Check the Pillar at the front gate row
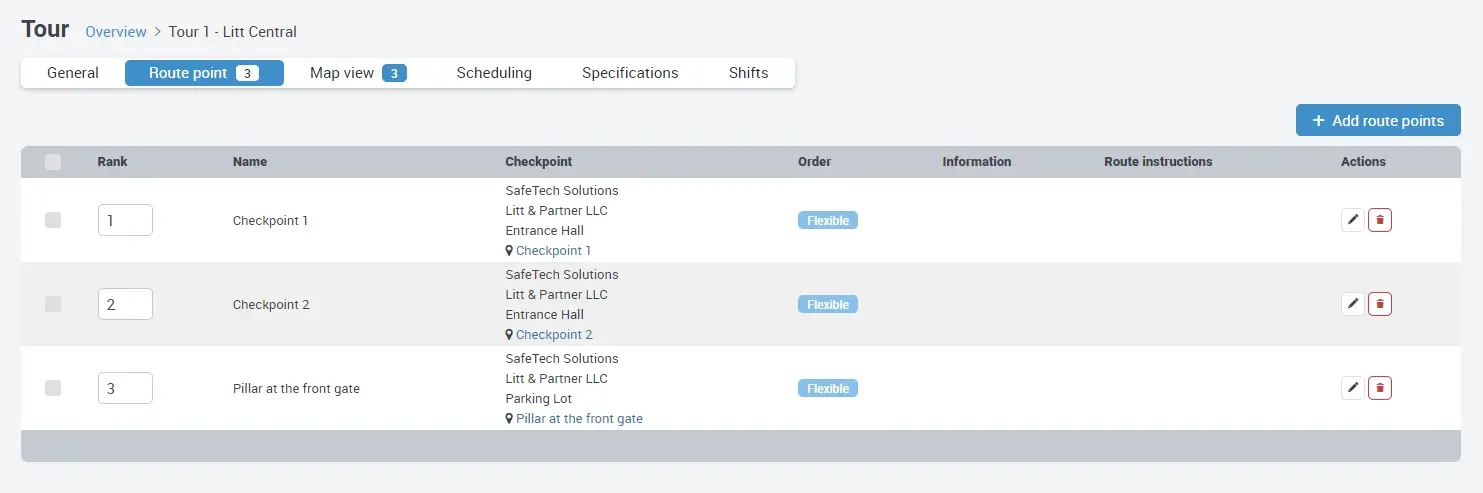 pos(53,388)
